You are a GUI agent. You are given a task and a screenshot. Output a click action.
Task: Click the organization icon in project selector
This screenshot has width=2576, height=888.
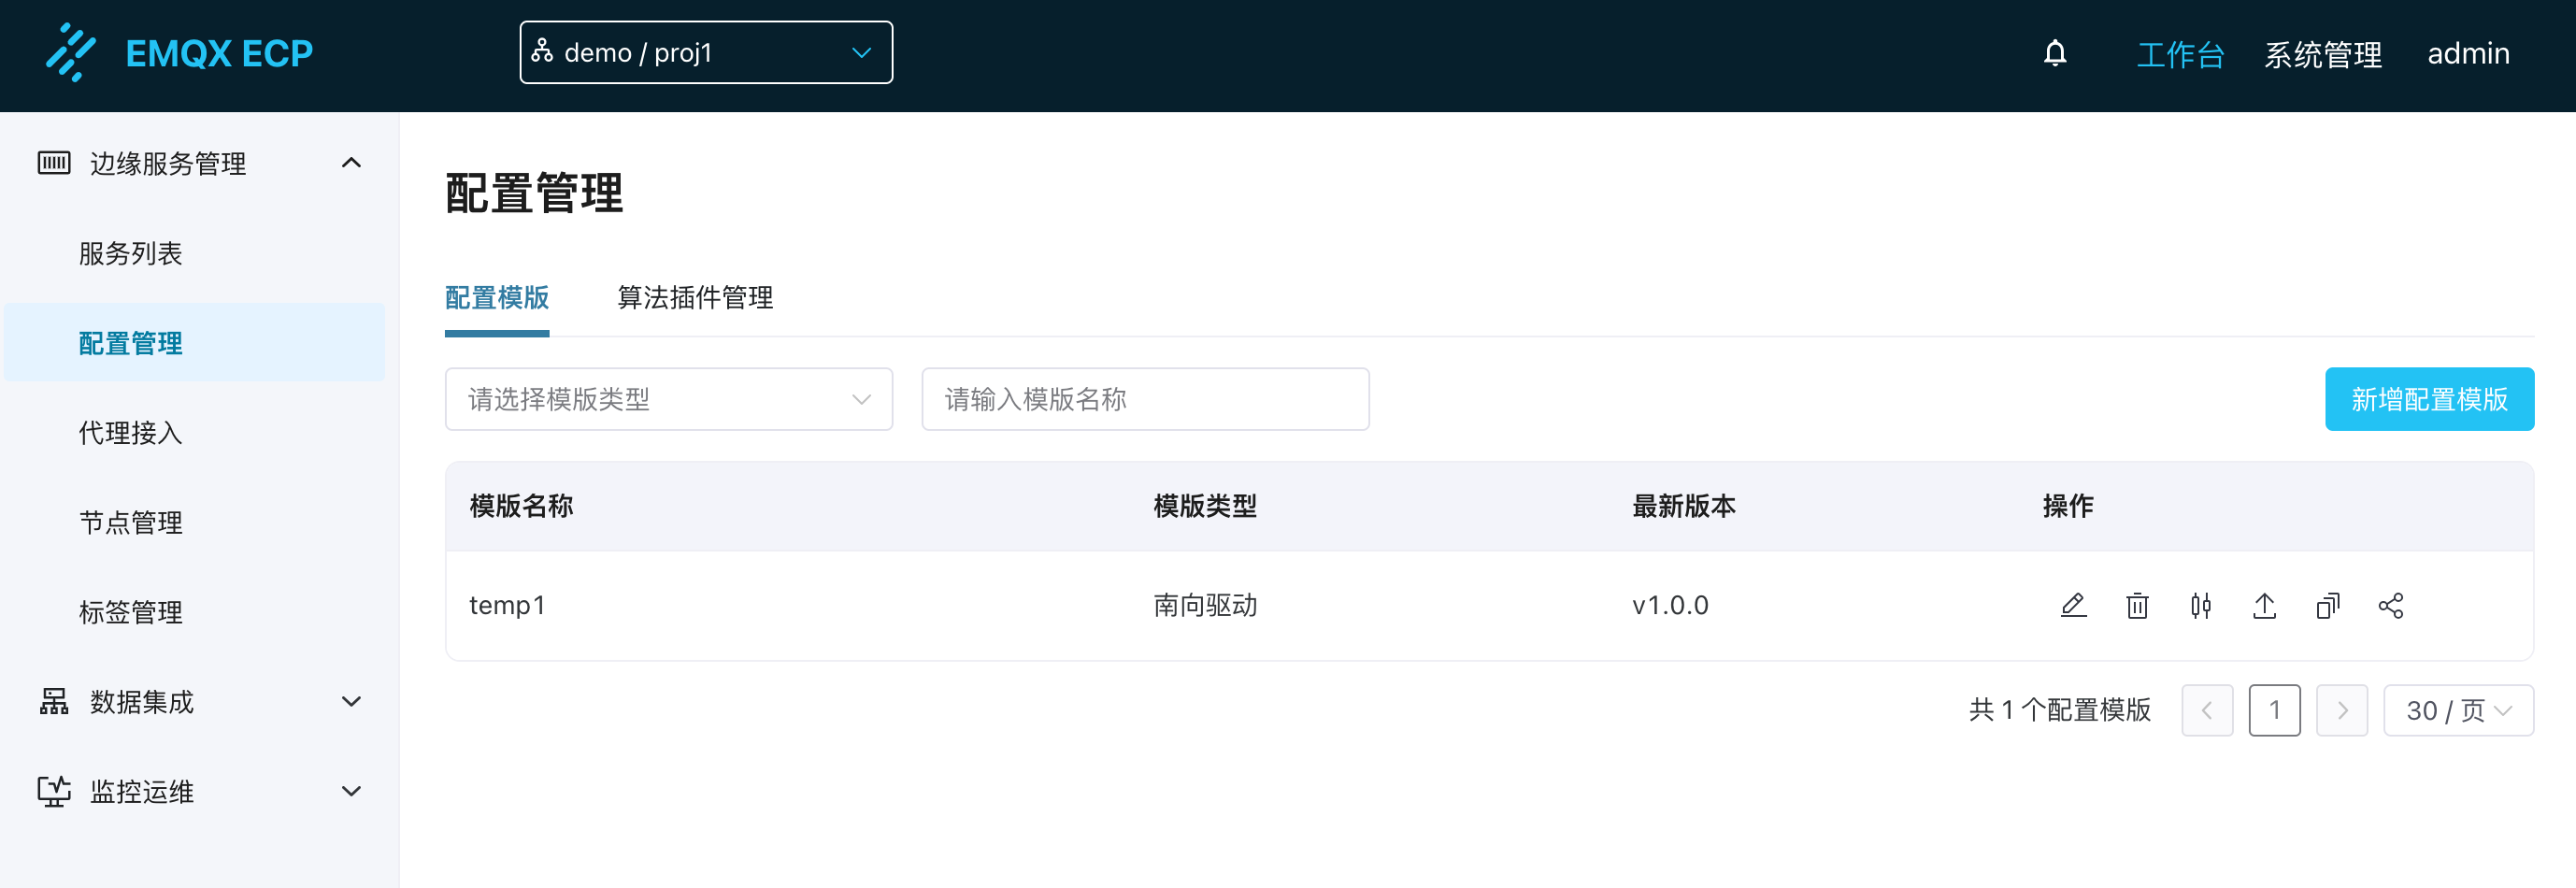542,51
